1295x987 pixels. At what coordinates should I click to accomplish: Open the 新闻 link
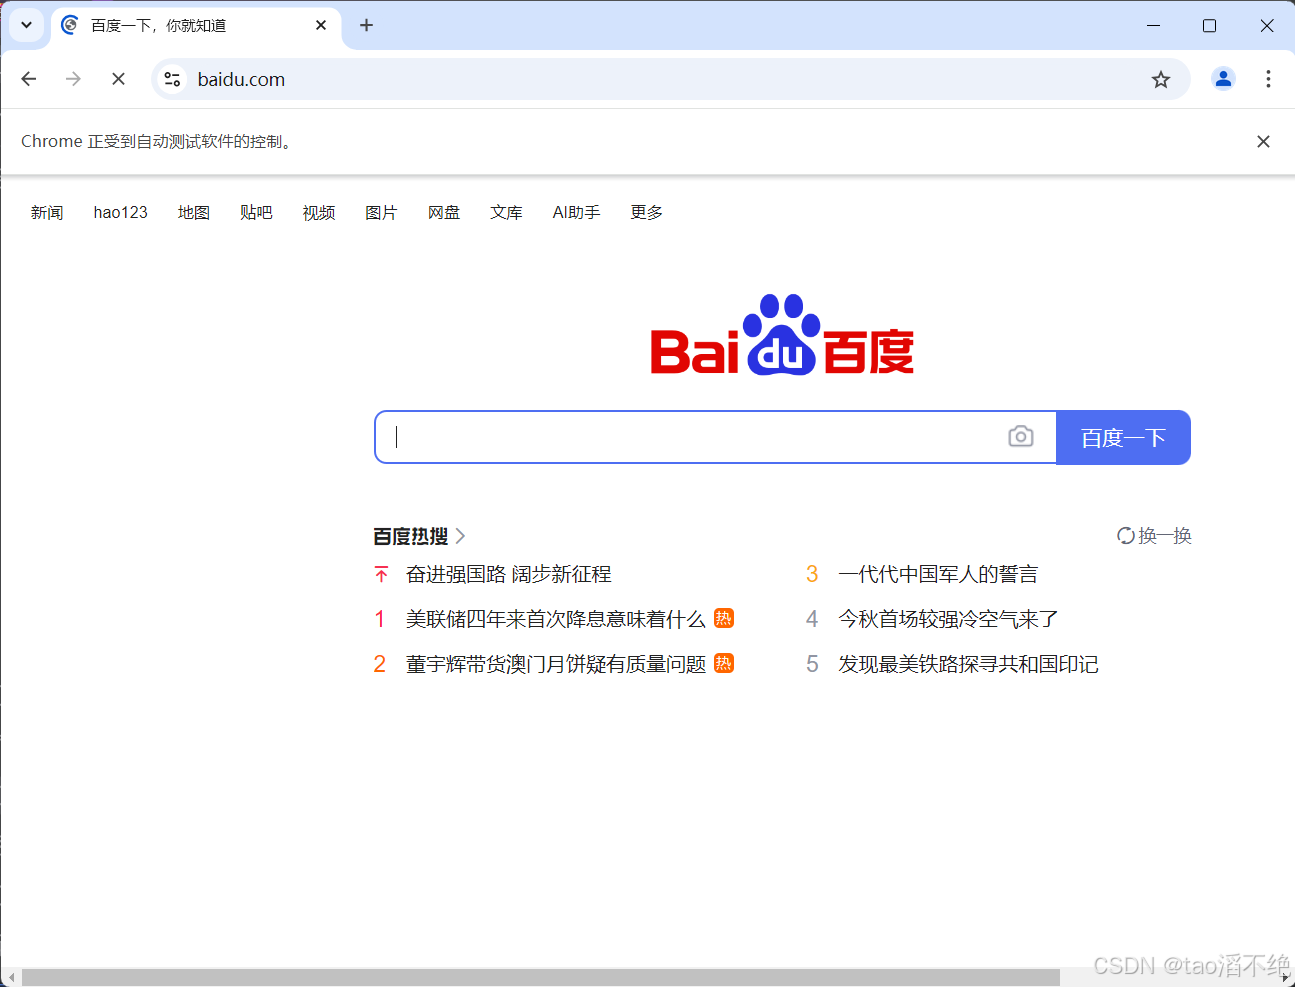click(47, 213)
